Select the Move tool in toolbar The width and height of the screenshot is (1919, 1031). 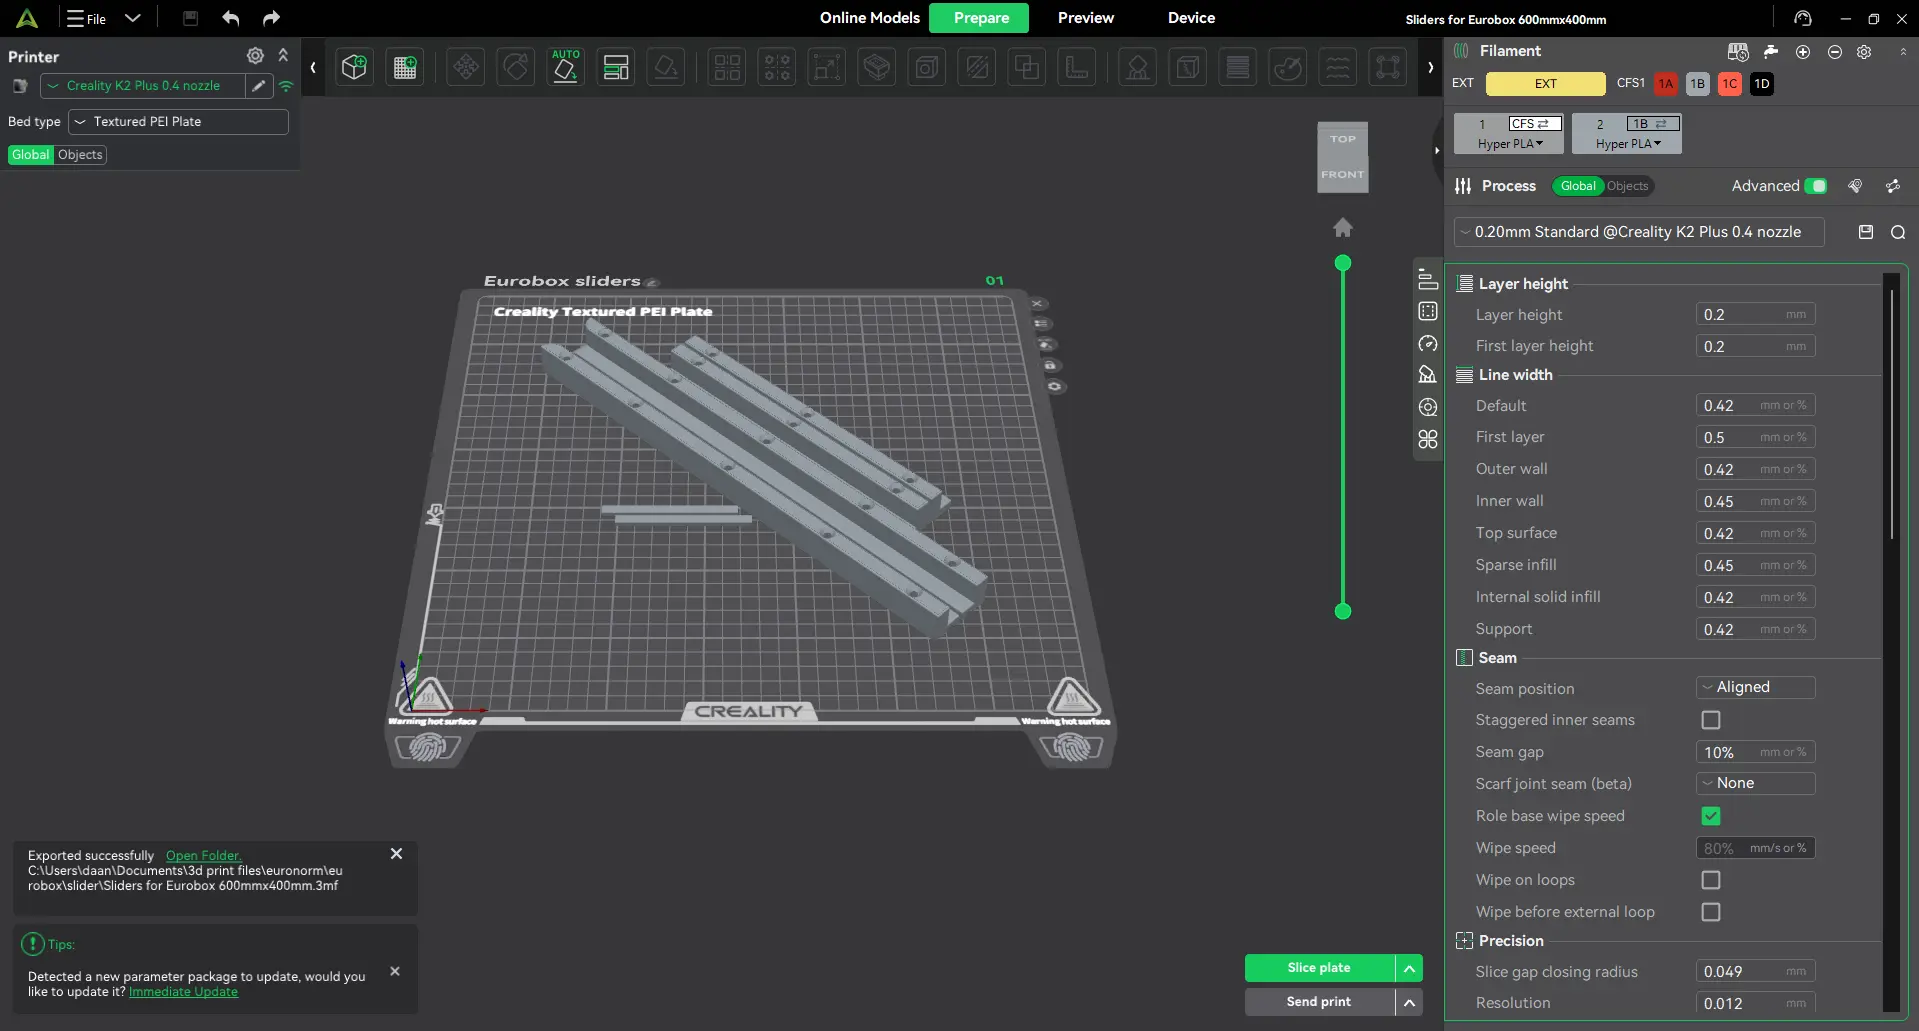[466, 67]
